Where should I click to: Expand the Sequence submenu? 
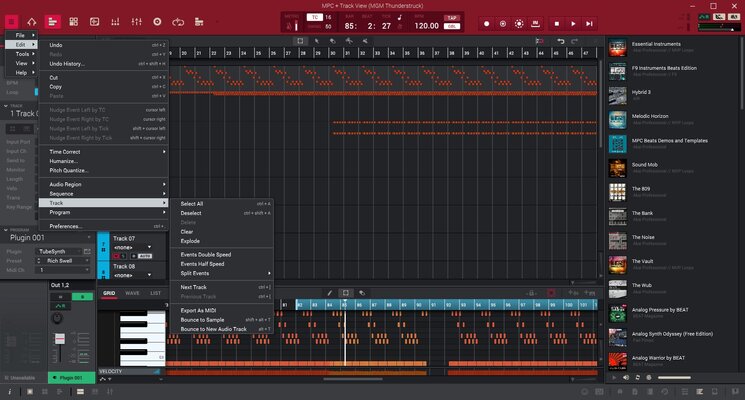click(x=104, y=194)
